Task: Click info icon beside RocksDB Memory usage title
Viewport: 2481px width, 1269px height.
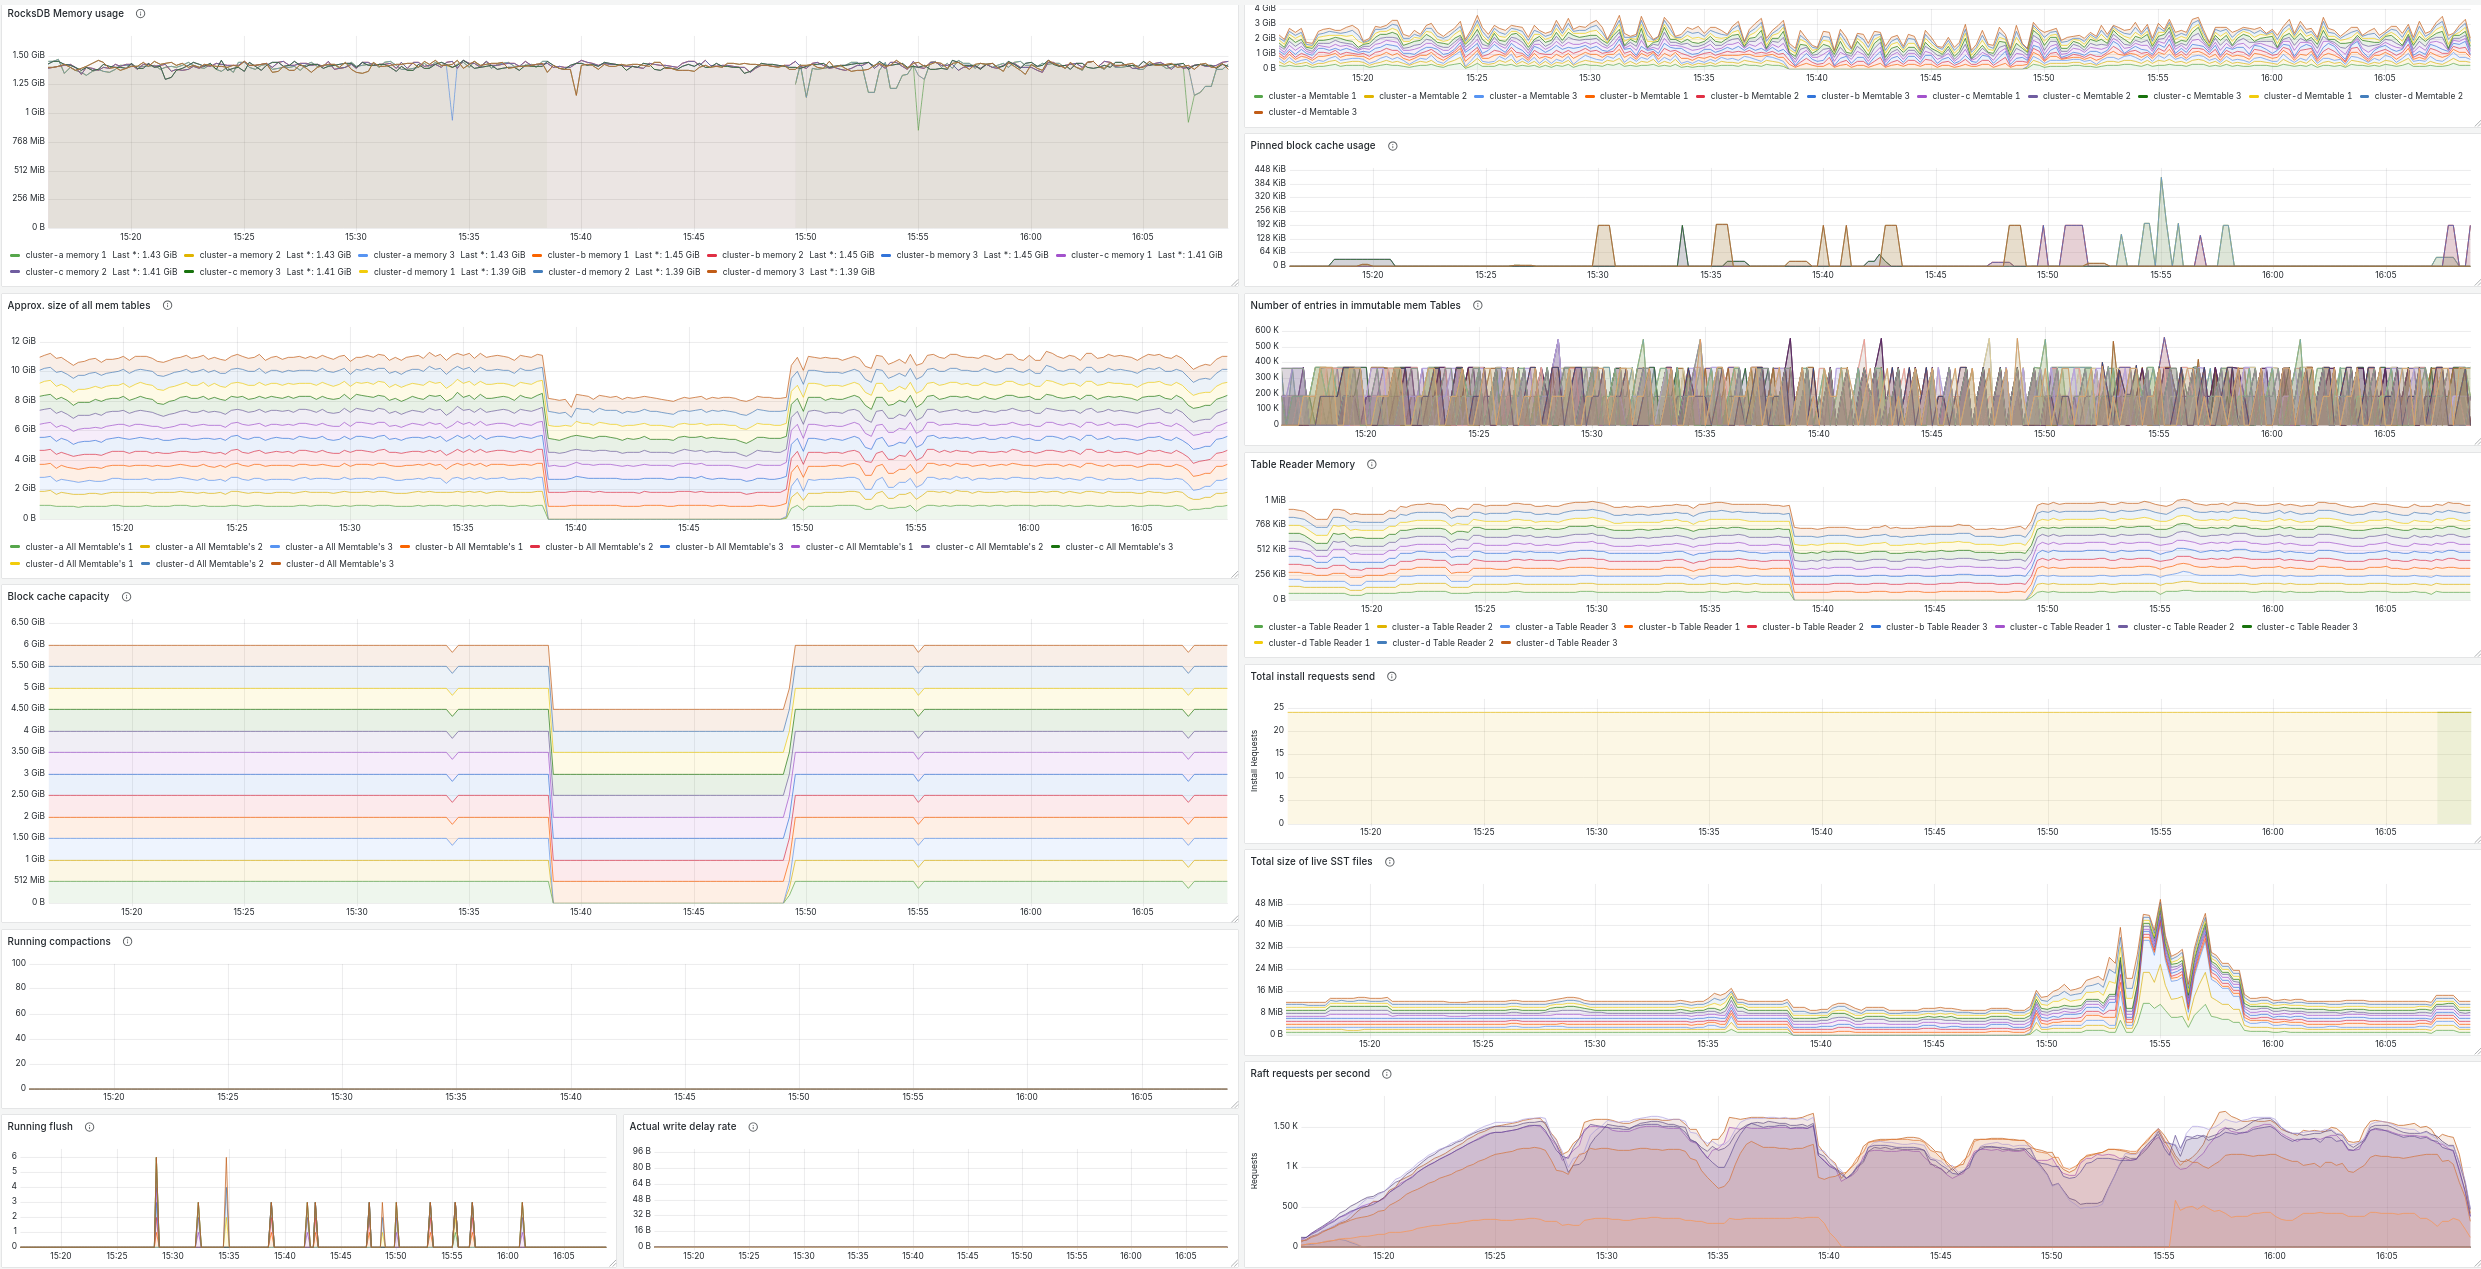Action: (140, 14)
